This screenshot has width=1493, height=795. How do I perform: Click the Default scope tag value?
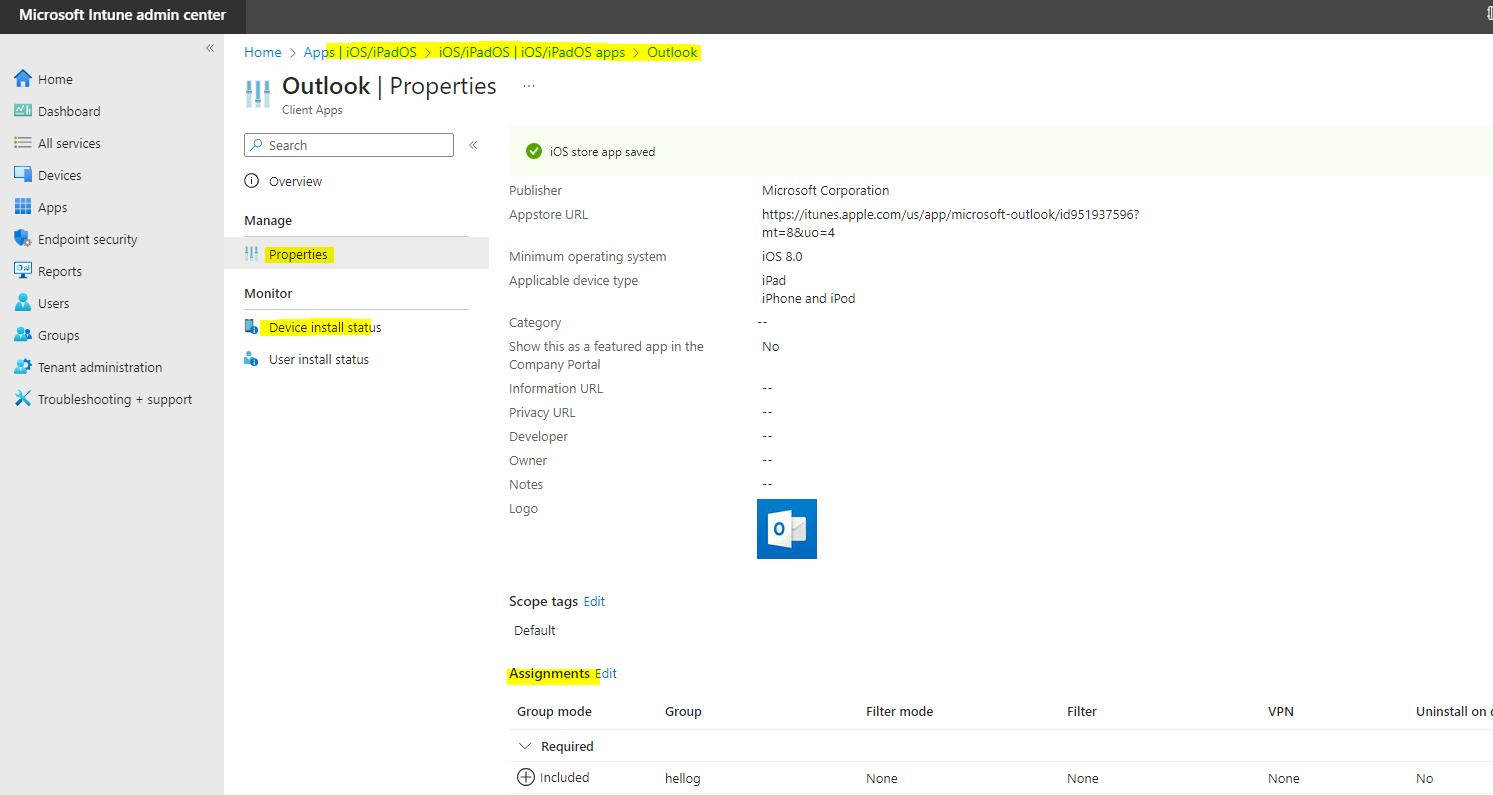click(x=535, y=630)
